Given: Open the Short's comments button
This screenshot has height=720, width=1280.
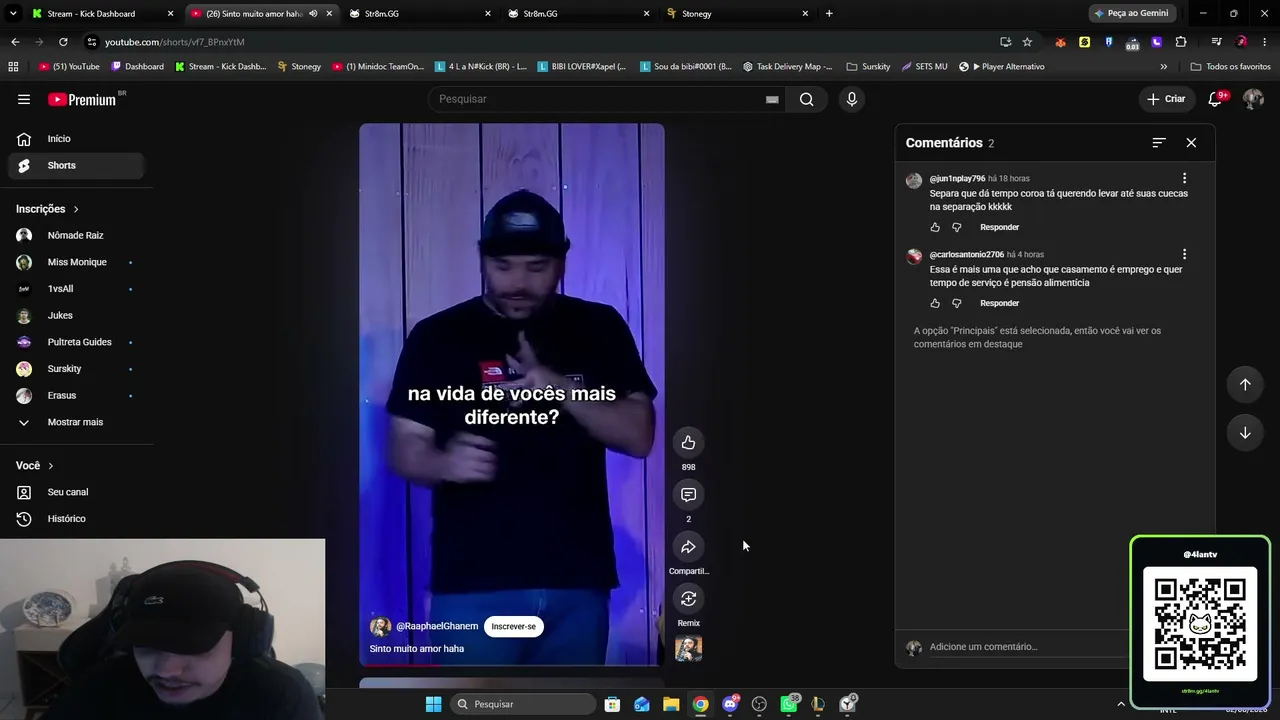Looking at the screenshot, I should tap(688, 495).
